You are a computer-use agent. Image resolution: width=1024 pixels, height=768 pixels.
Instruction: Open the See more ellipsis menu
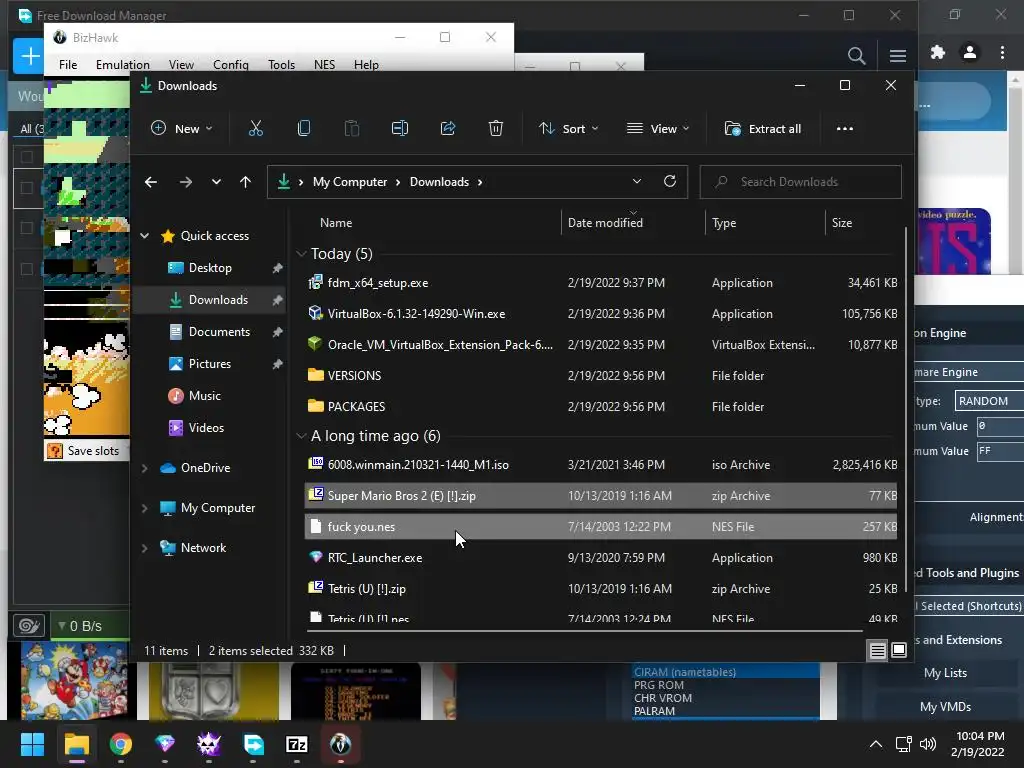pos(844,129)
